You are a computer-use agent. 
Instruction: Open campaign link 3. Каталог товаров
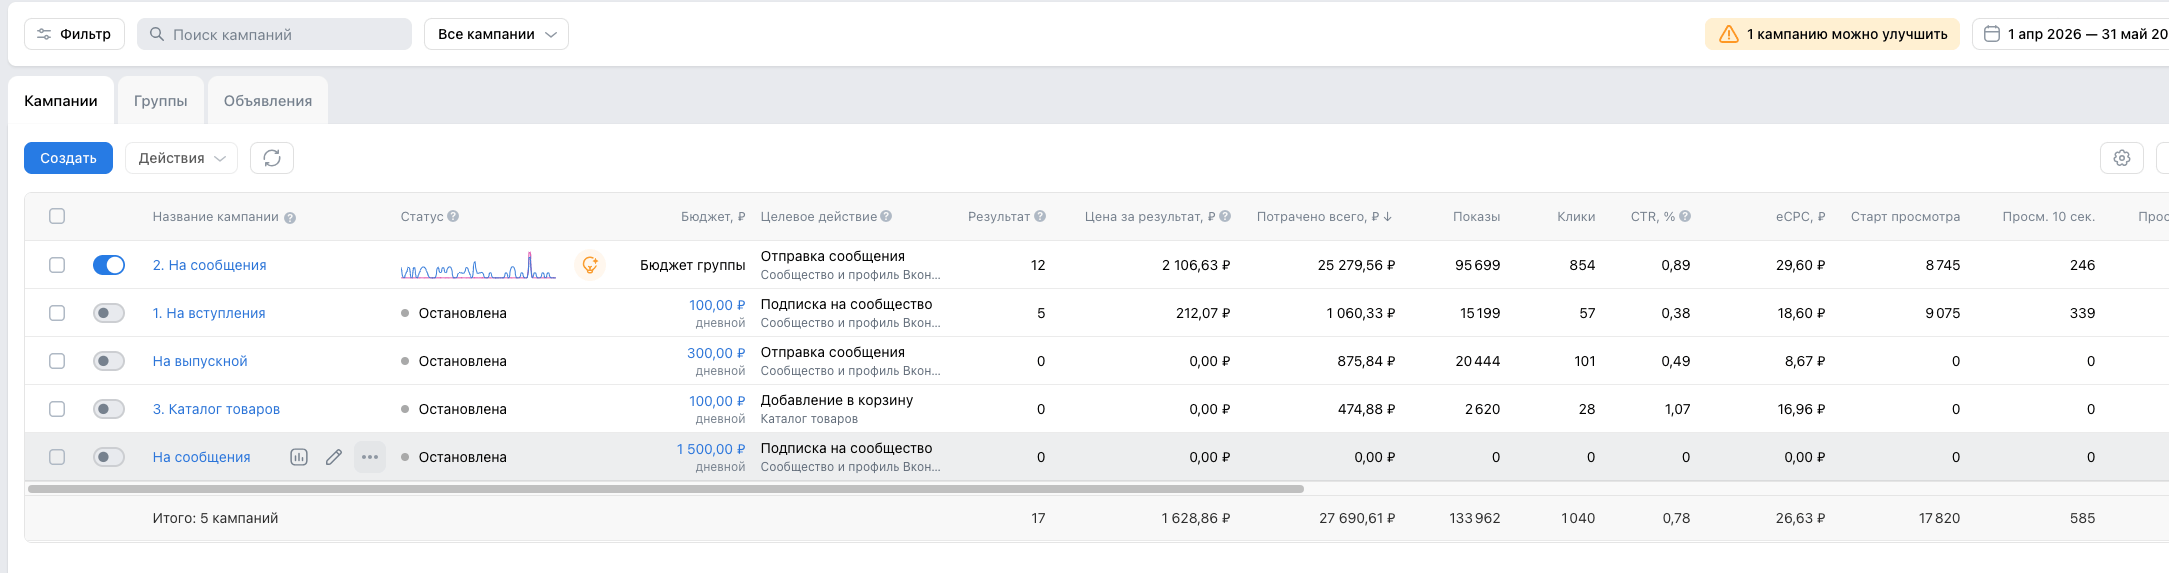coord(216,409)
